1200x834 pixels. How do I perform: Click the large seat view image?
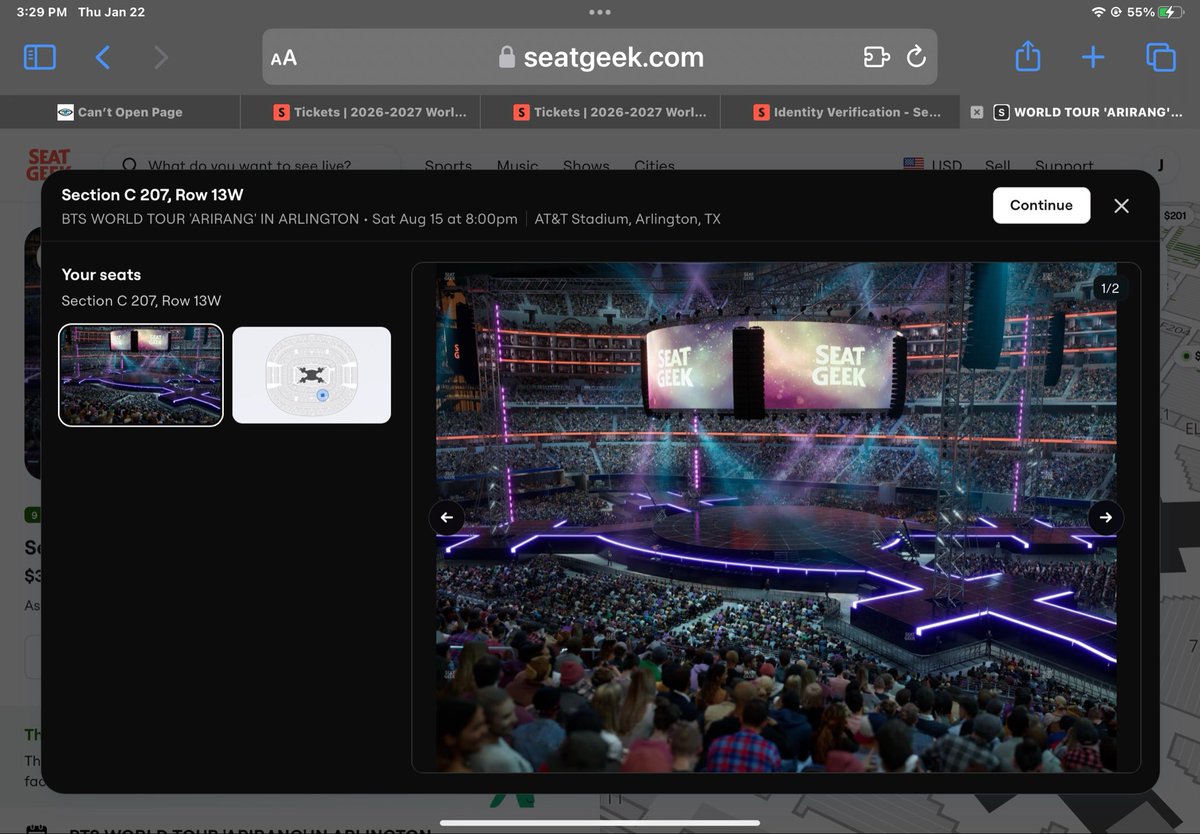click(x=776, y=517)
